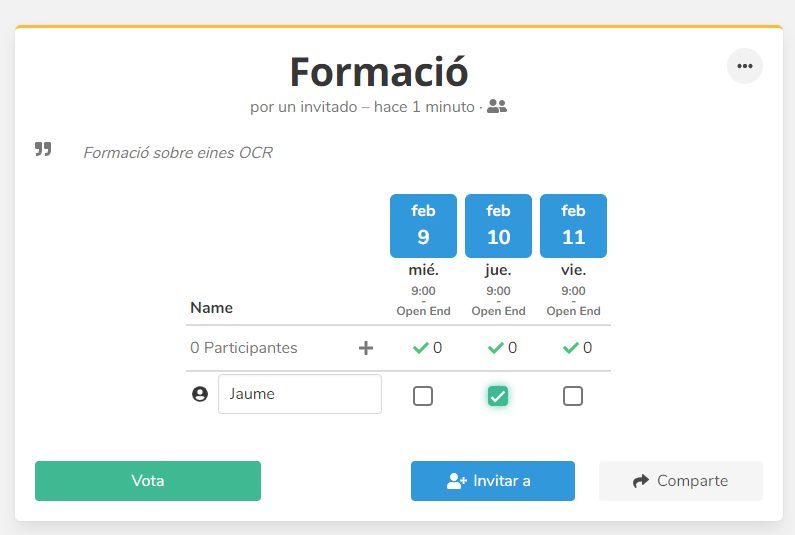Image resolution: width=795 pixels, height=535 pixels.
Task: Click the user avatar icon beside name field
Action: [x=200, y=394]
